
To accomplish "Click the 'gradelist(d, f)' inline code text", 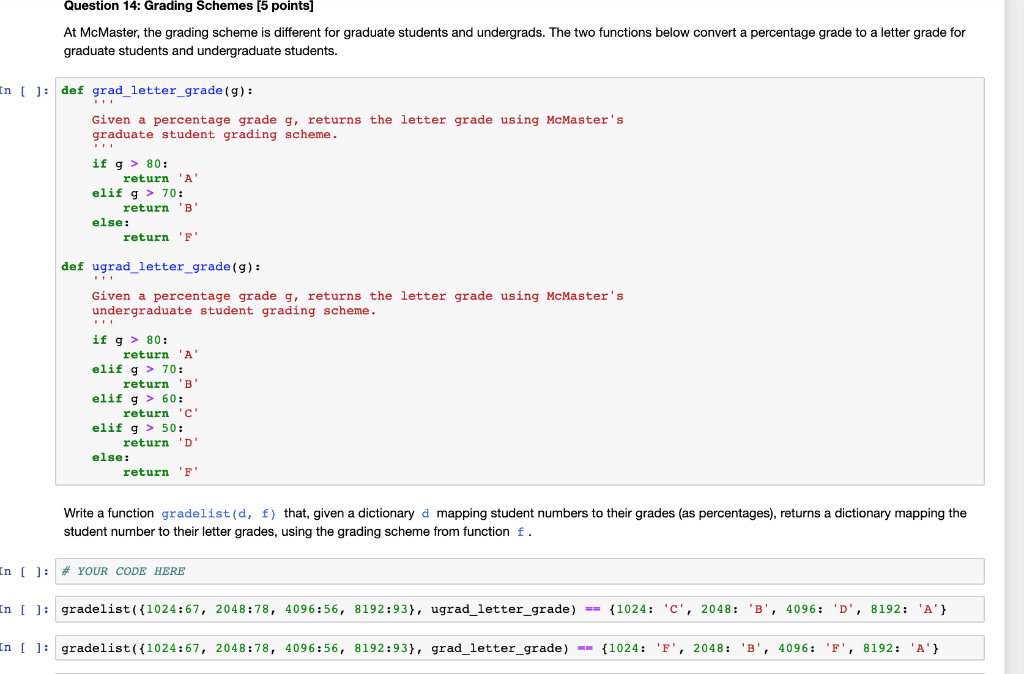I will 219,514.
